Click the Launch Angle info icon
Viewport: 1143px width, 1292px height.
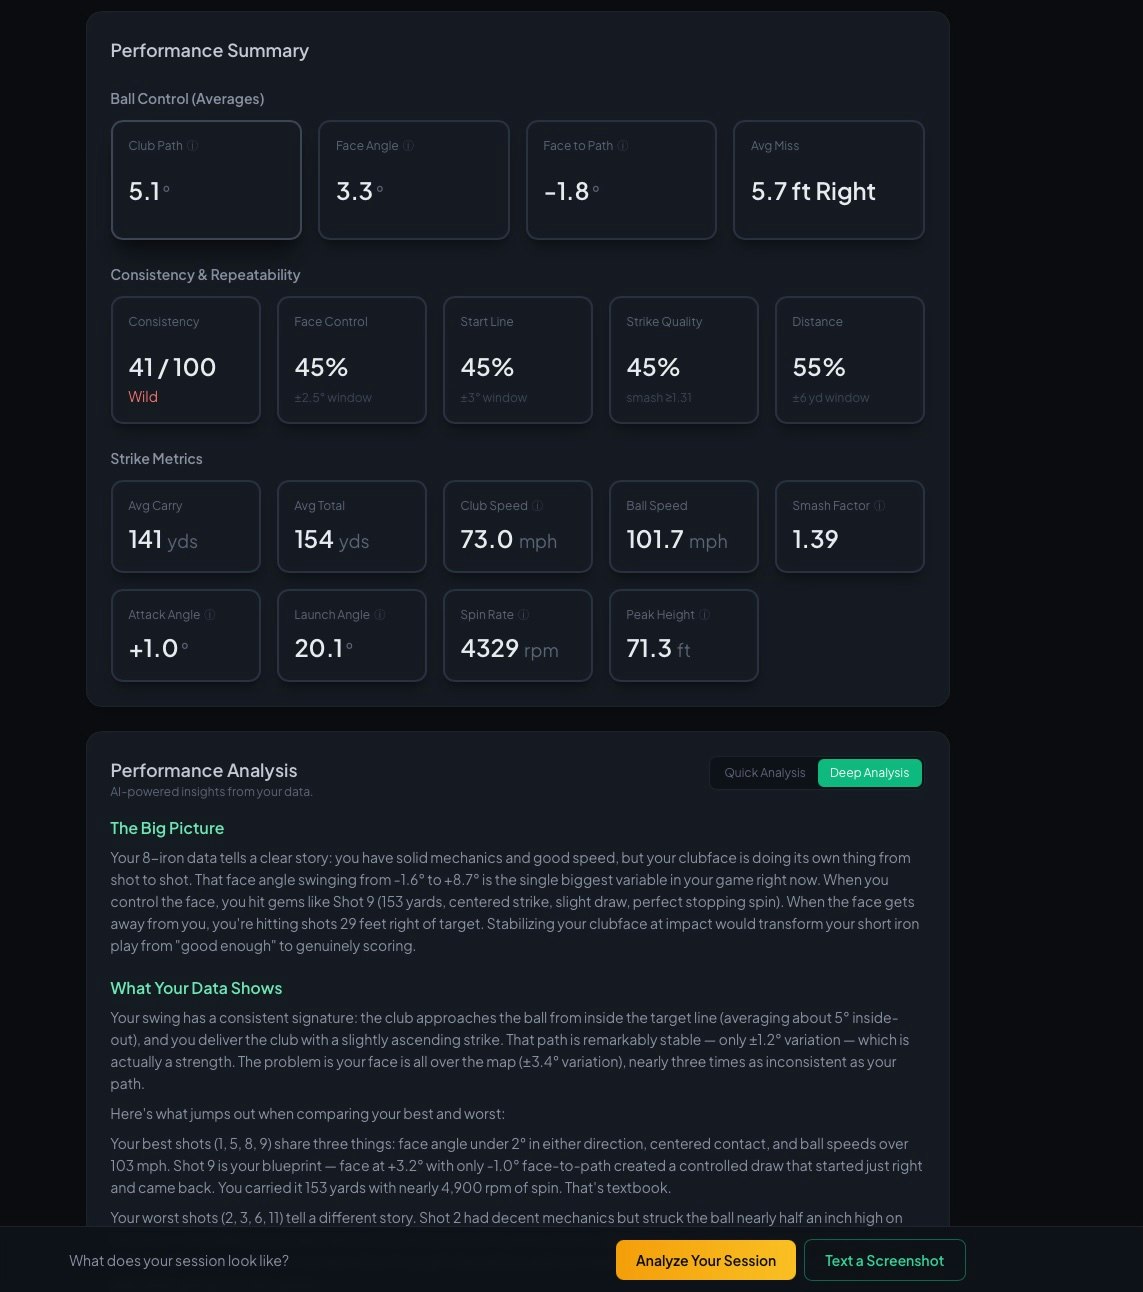click(380, 615)
